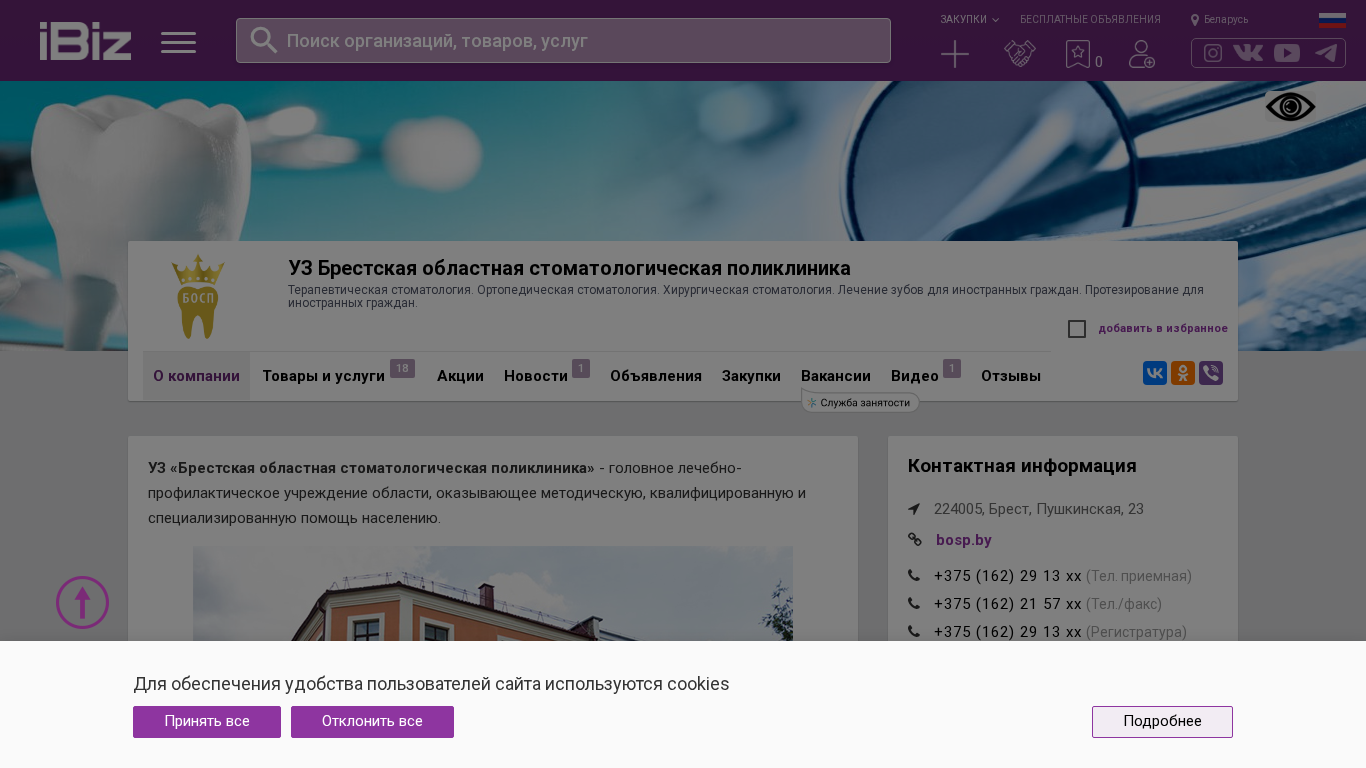1366x768 pixels.
Task: Open the Вакансии tab
Action: pyautogui.click(x=836, y=376)
